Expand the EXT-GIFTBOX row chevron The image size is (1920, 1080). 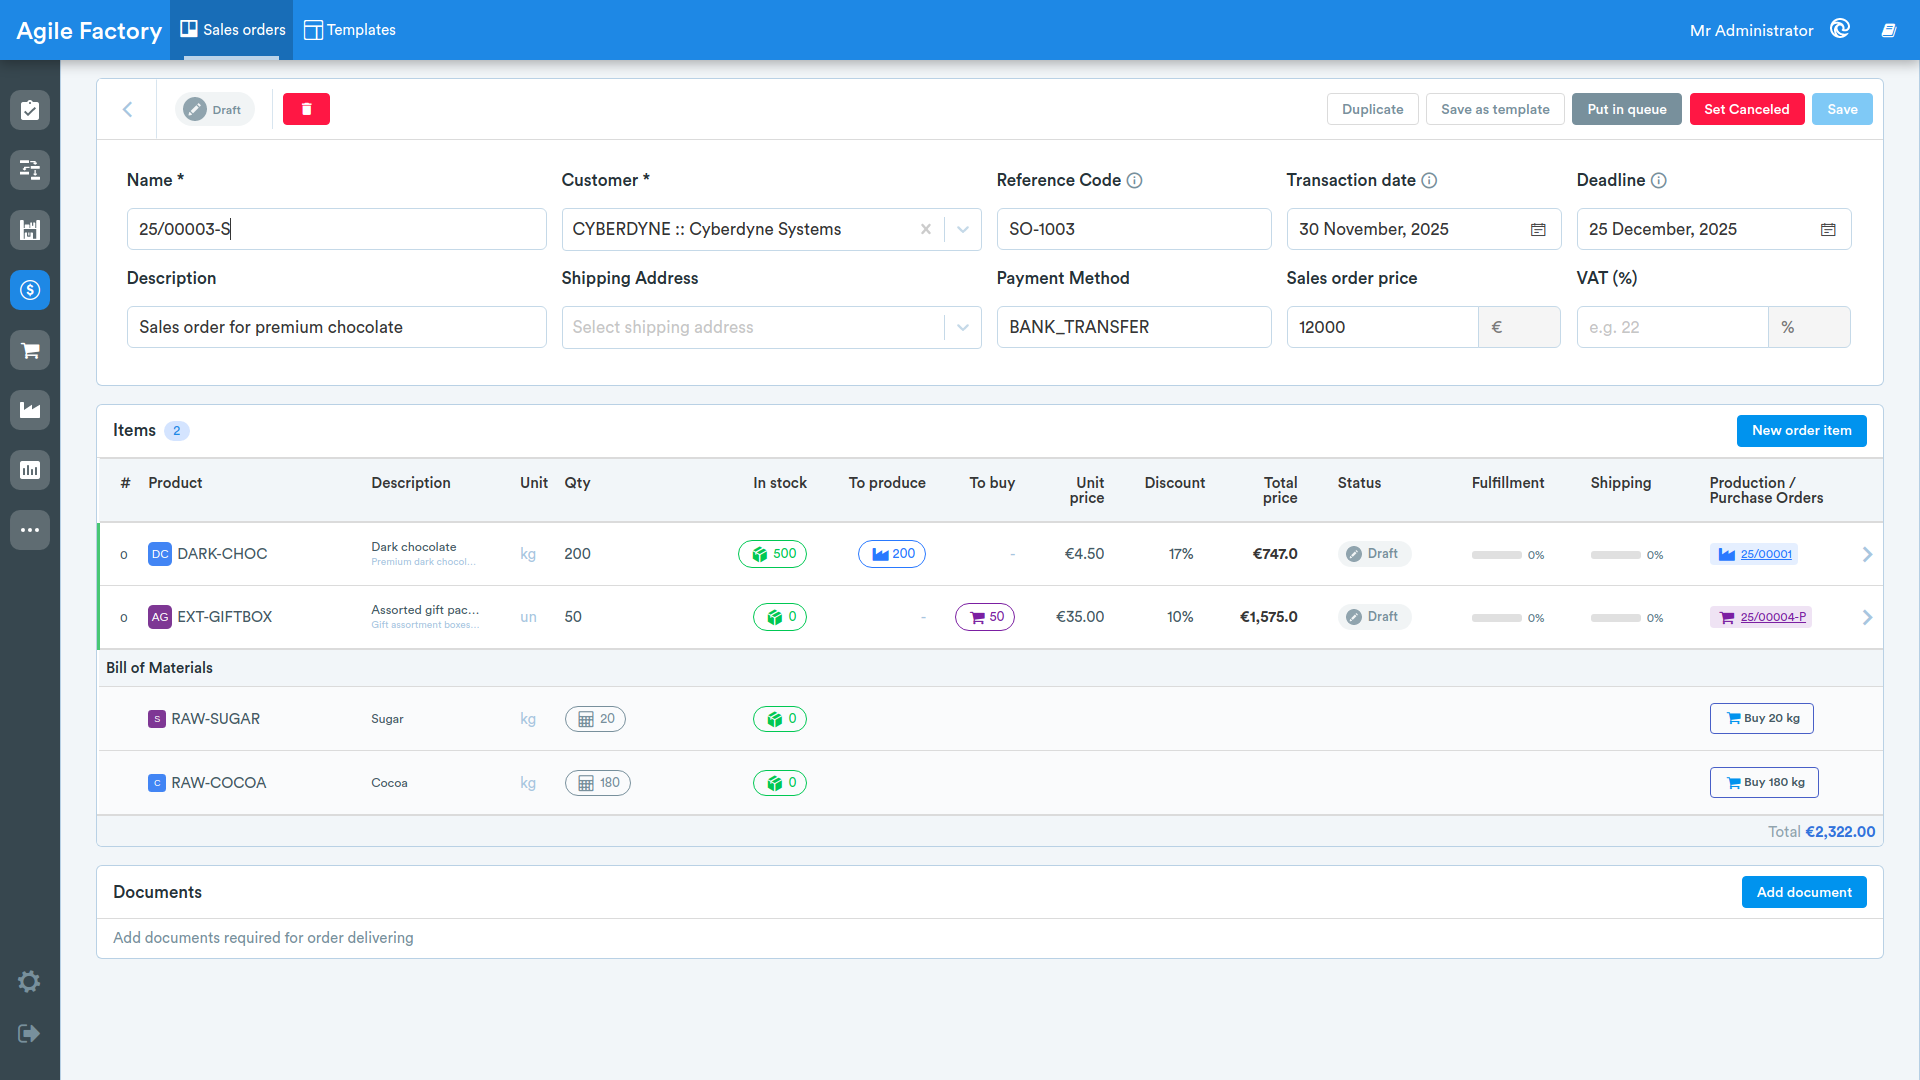(1867, 617)
